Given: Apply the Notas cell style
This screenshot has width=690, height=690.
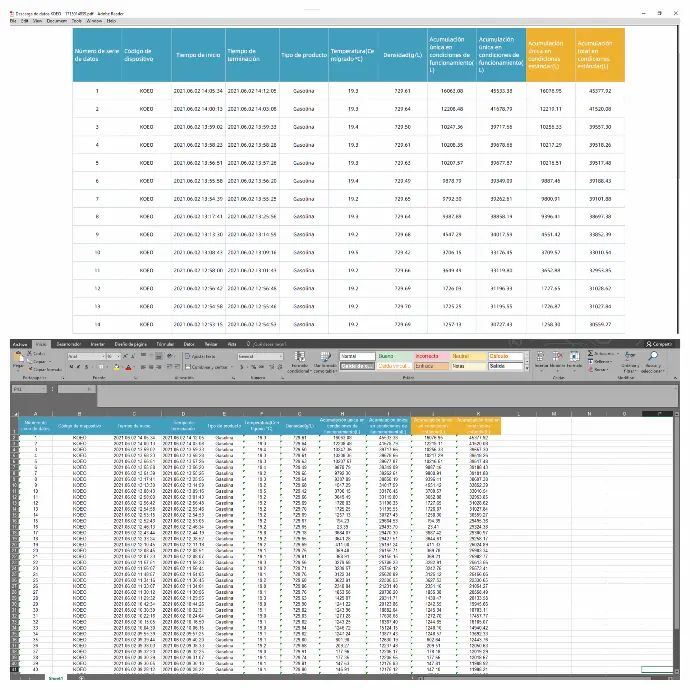Looking at the screenshot, I should tap(468, 366).
